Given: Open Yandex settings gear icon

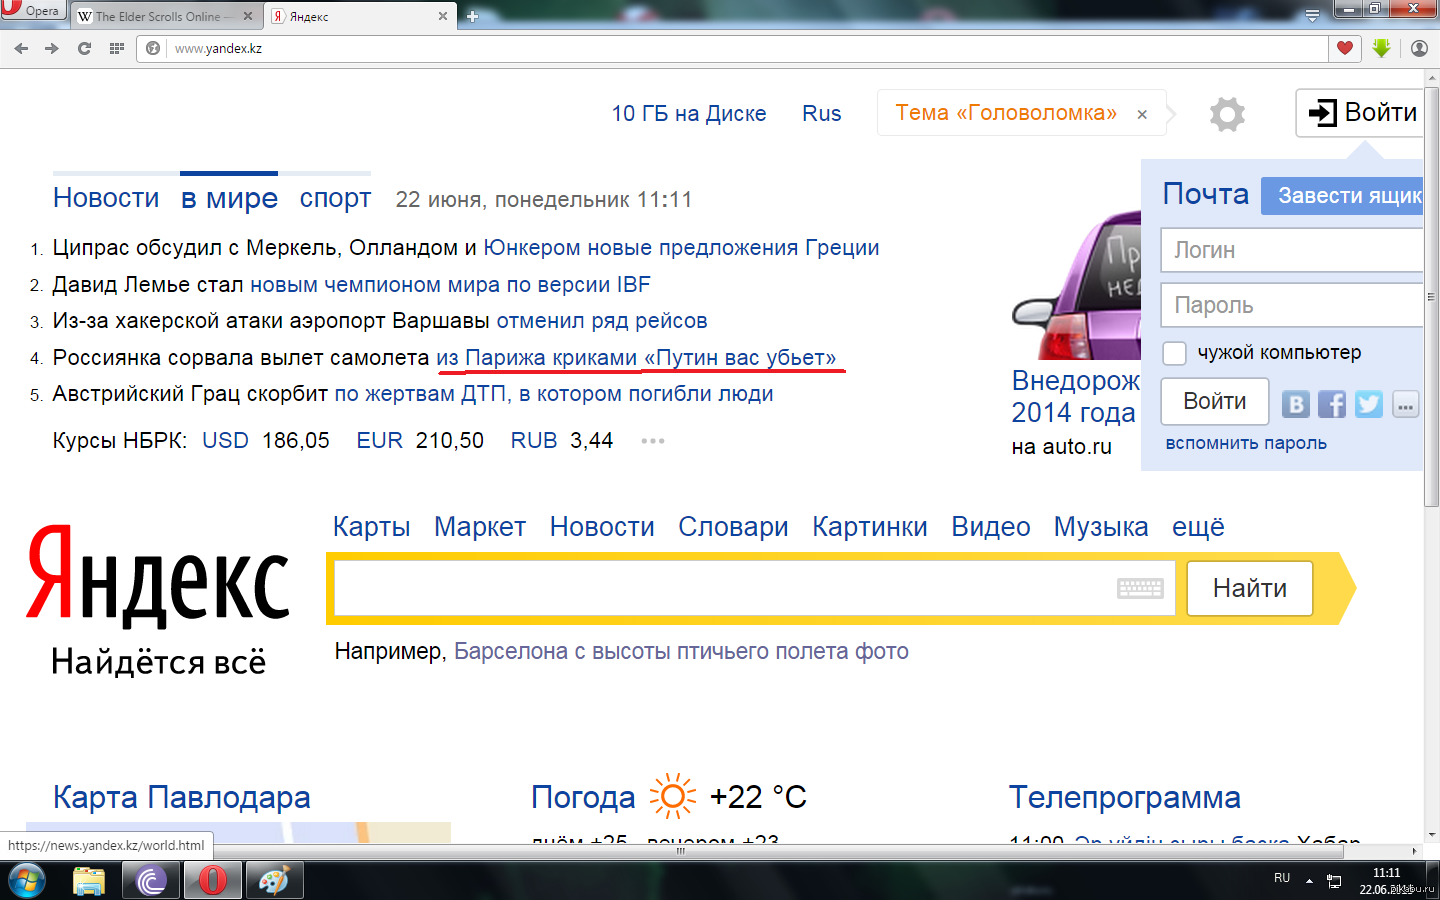Looking at the screenshot, I should click(1227, 114).
